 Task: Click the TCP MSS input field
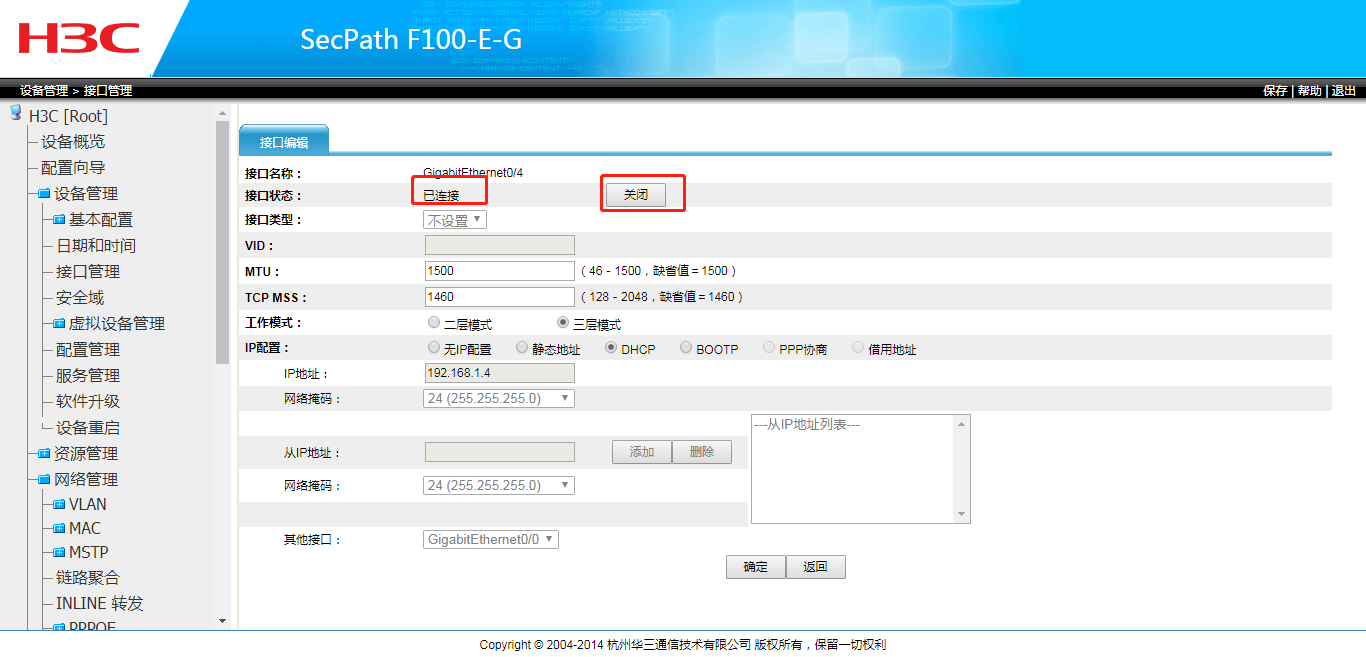(500, 297)
